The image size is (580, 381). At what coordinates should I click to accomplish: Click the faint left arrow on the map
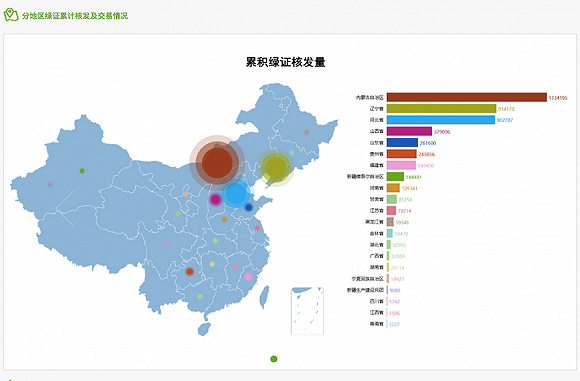[x=65, y=209]
